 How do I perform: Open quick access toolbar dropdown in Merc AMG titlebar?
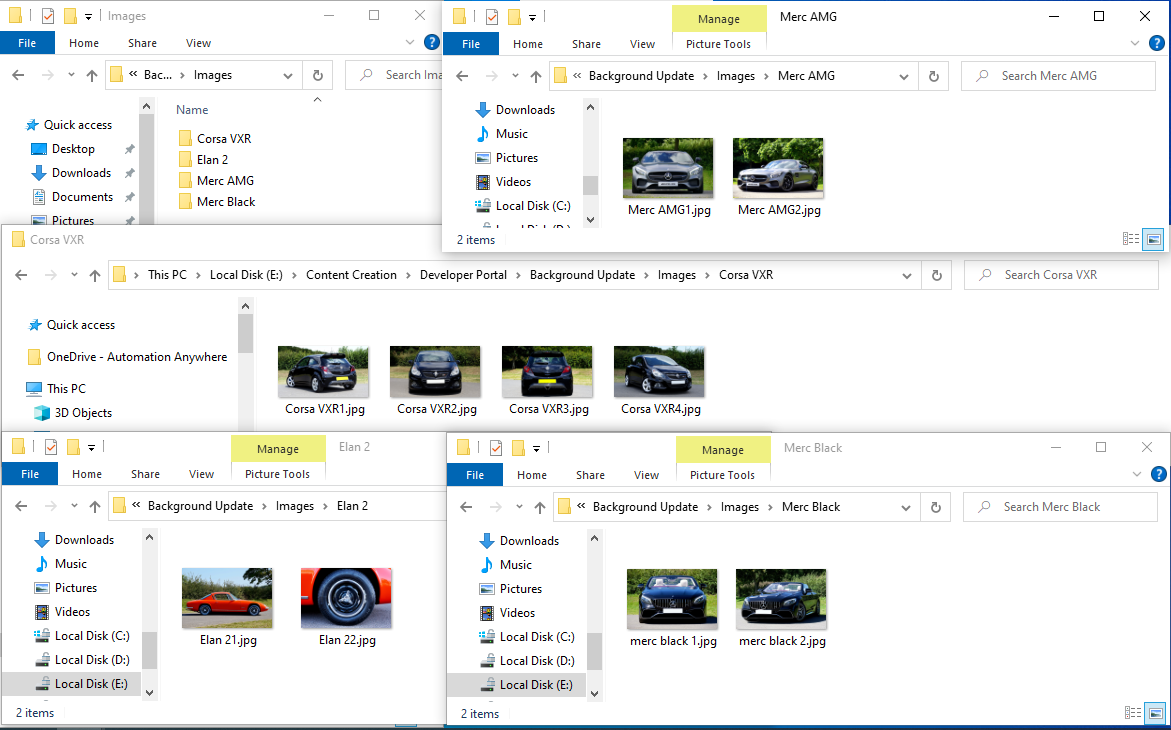tap(532, 17)
